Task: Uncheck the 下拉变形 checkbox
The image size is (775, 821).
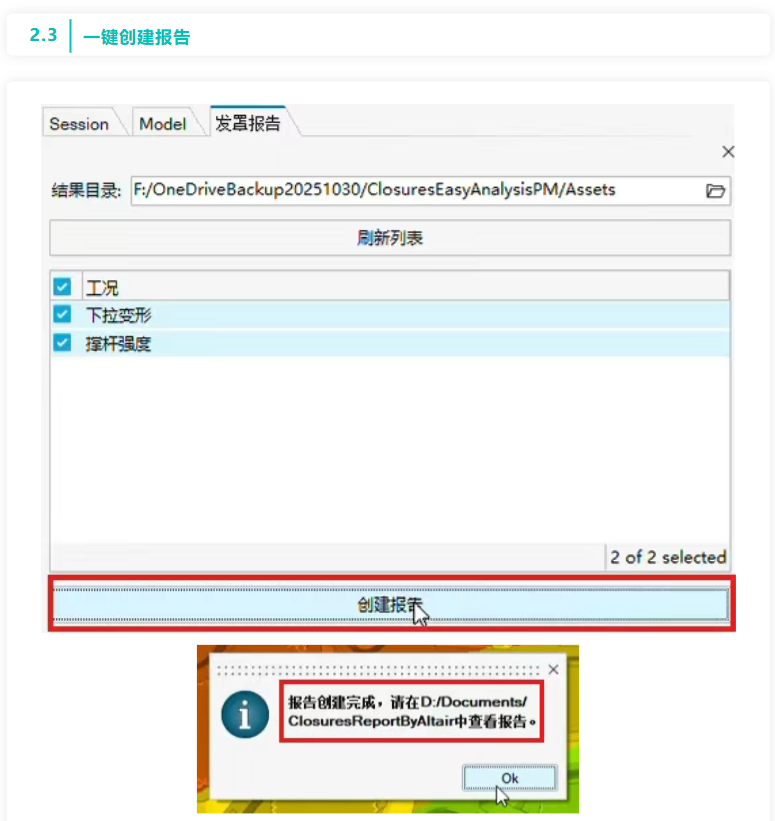Action: point(62,314)
